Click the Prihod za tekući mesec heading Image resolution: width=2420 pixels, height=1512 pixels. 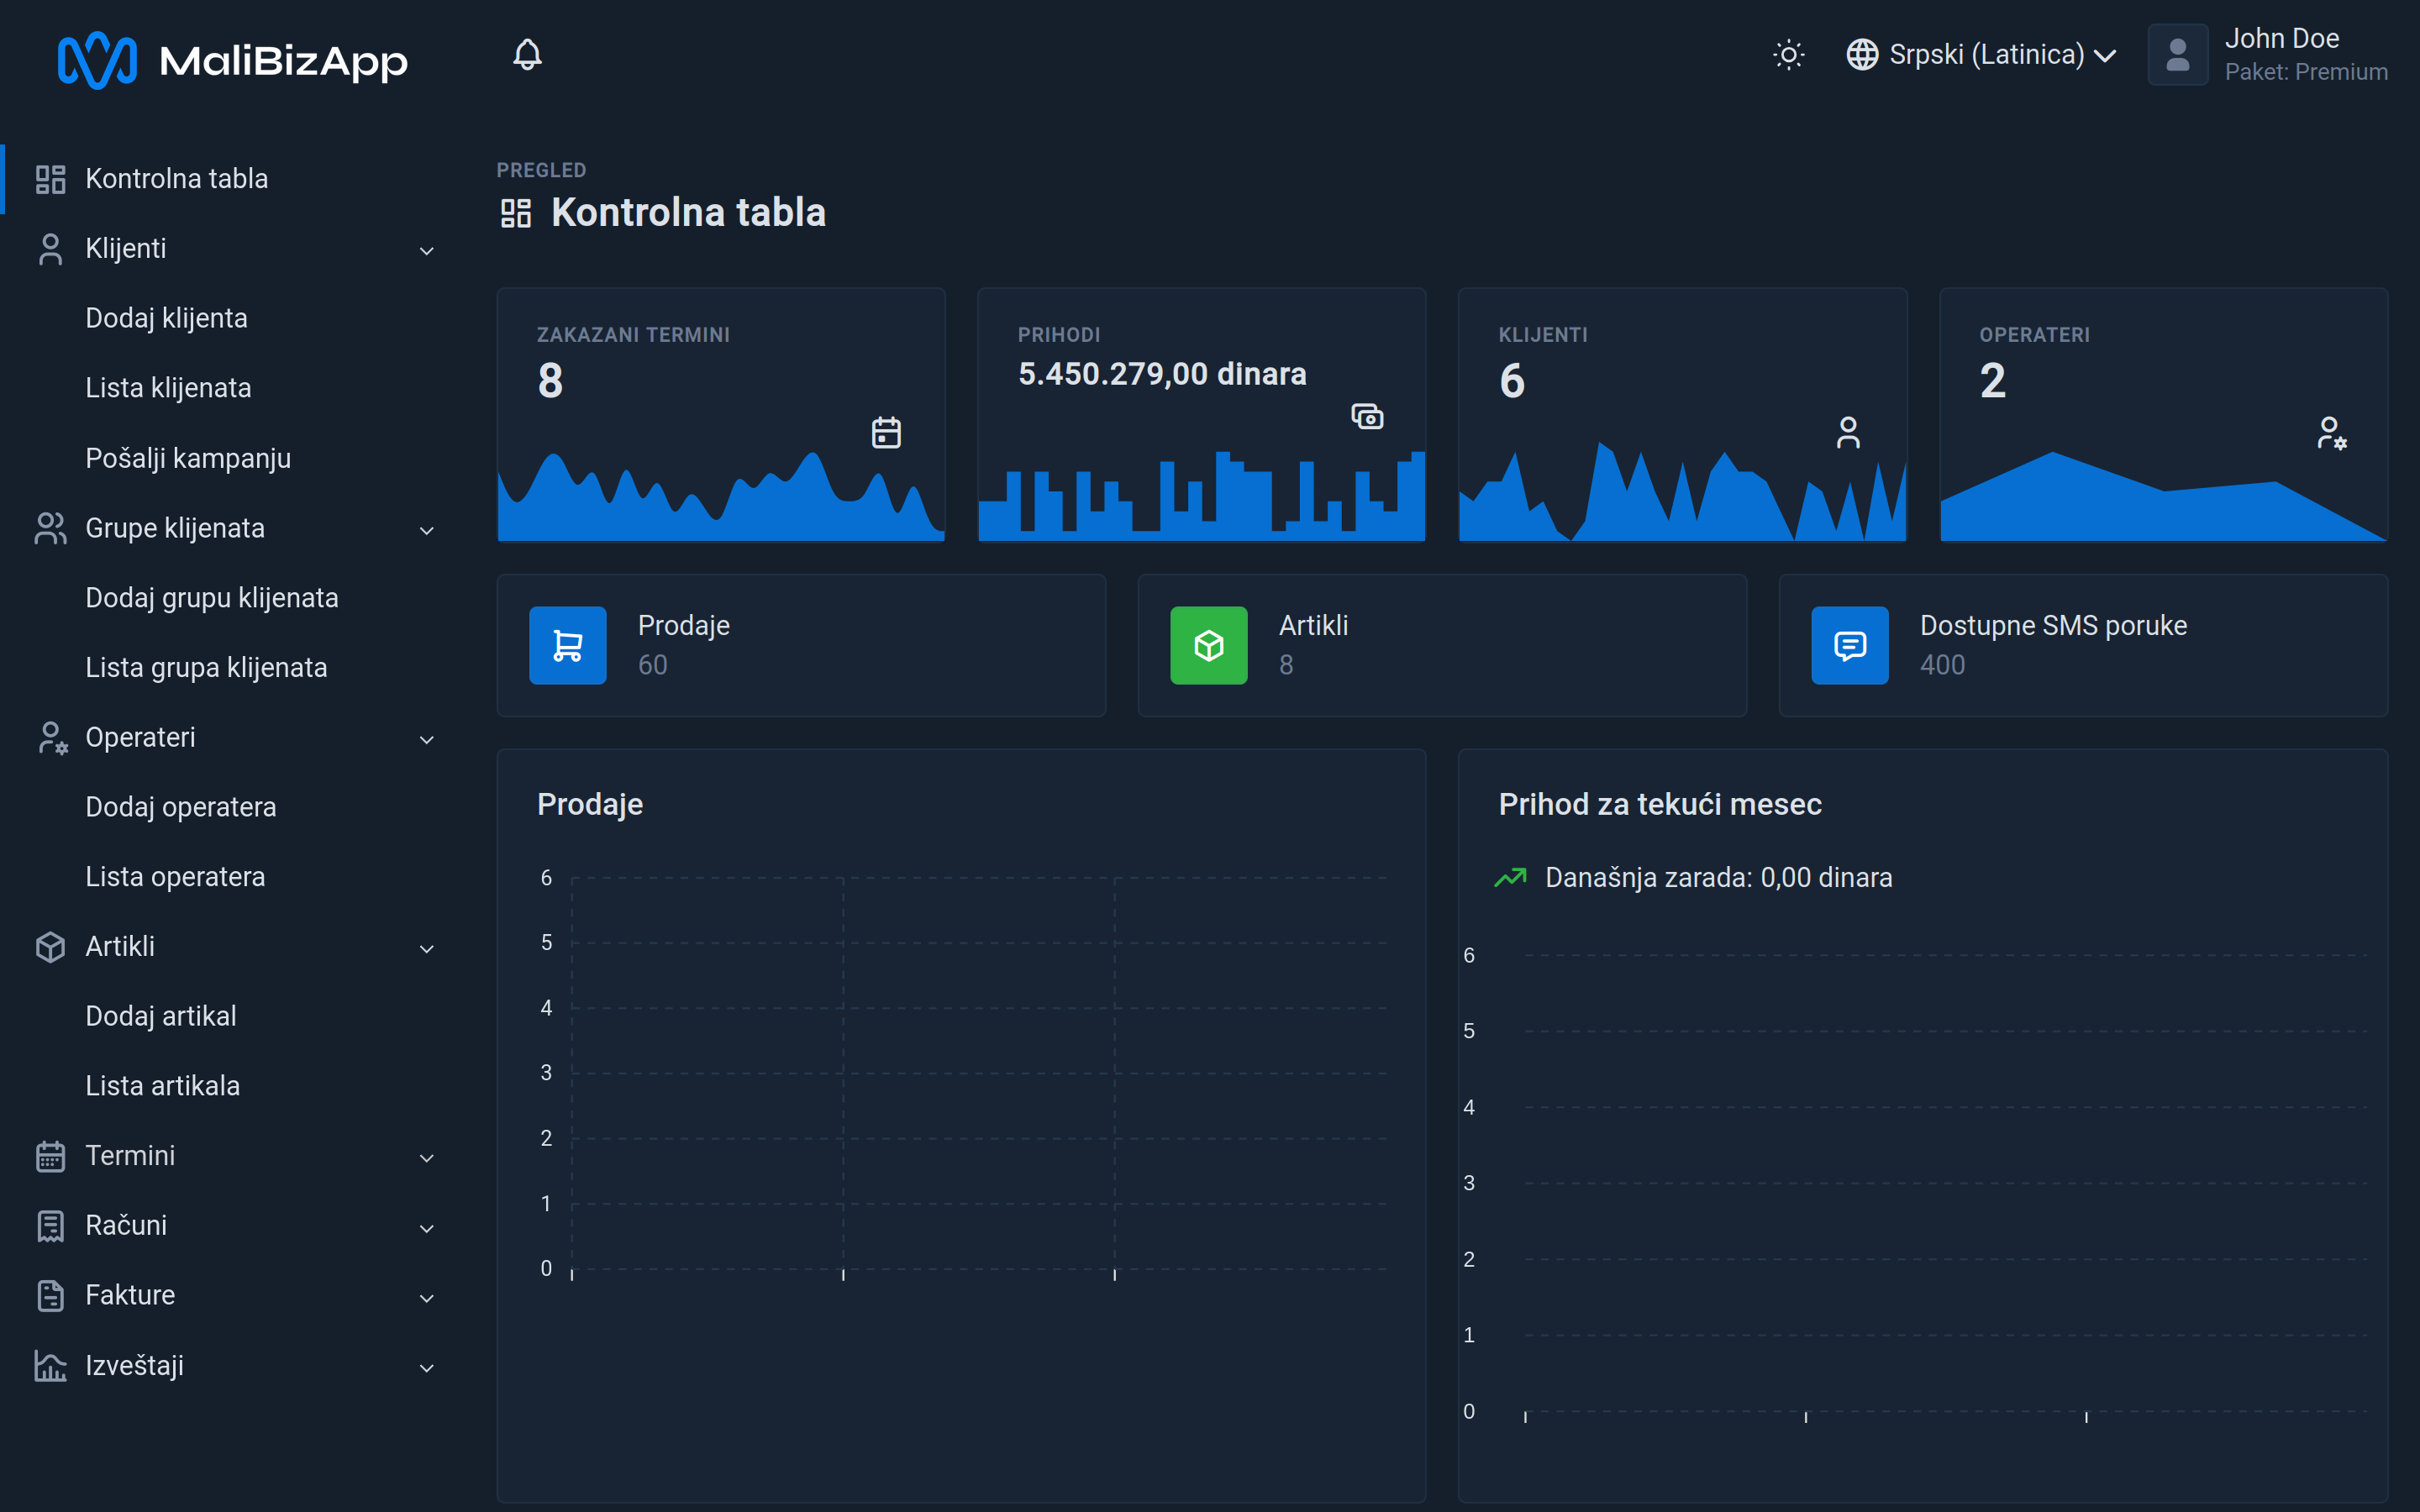(1660, 805)
